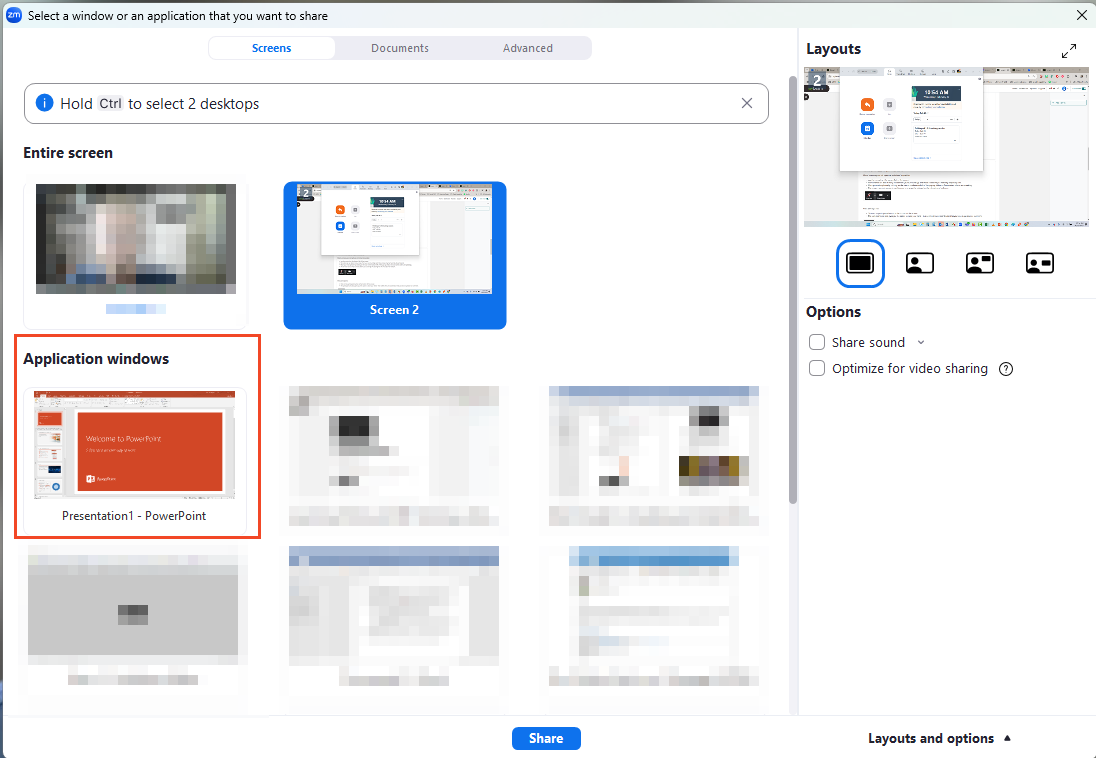Click the Options heading

coord(833,312)
